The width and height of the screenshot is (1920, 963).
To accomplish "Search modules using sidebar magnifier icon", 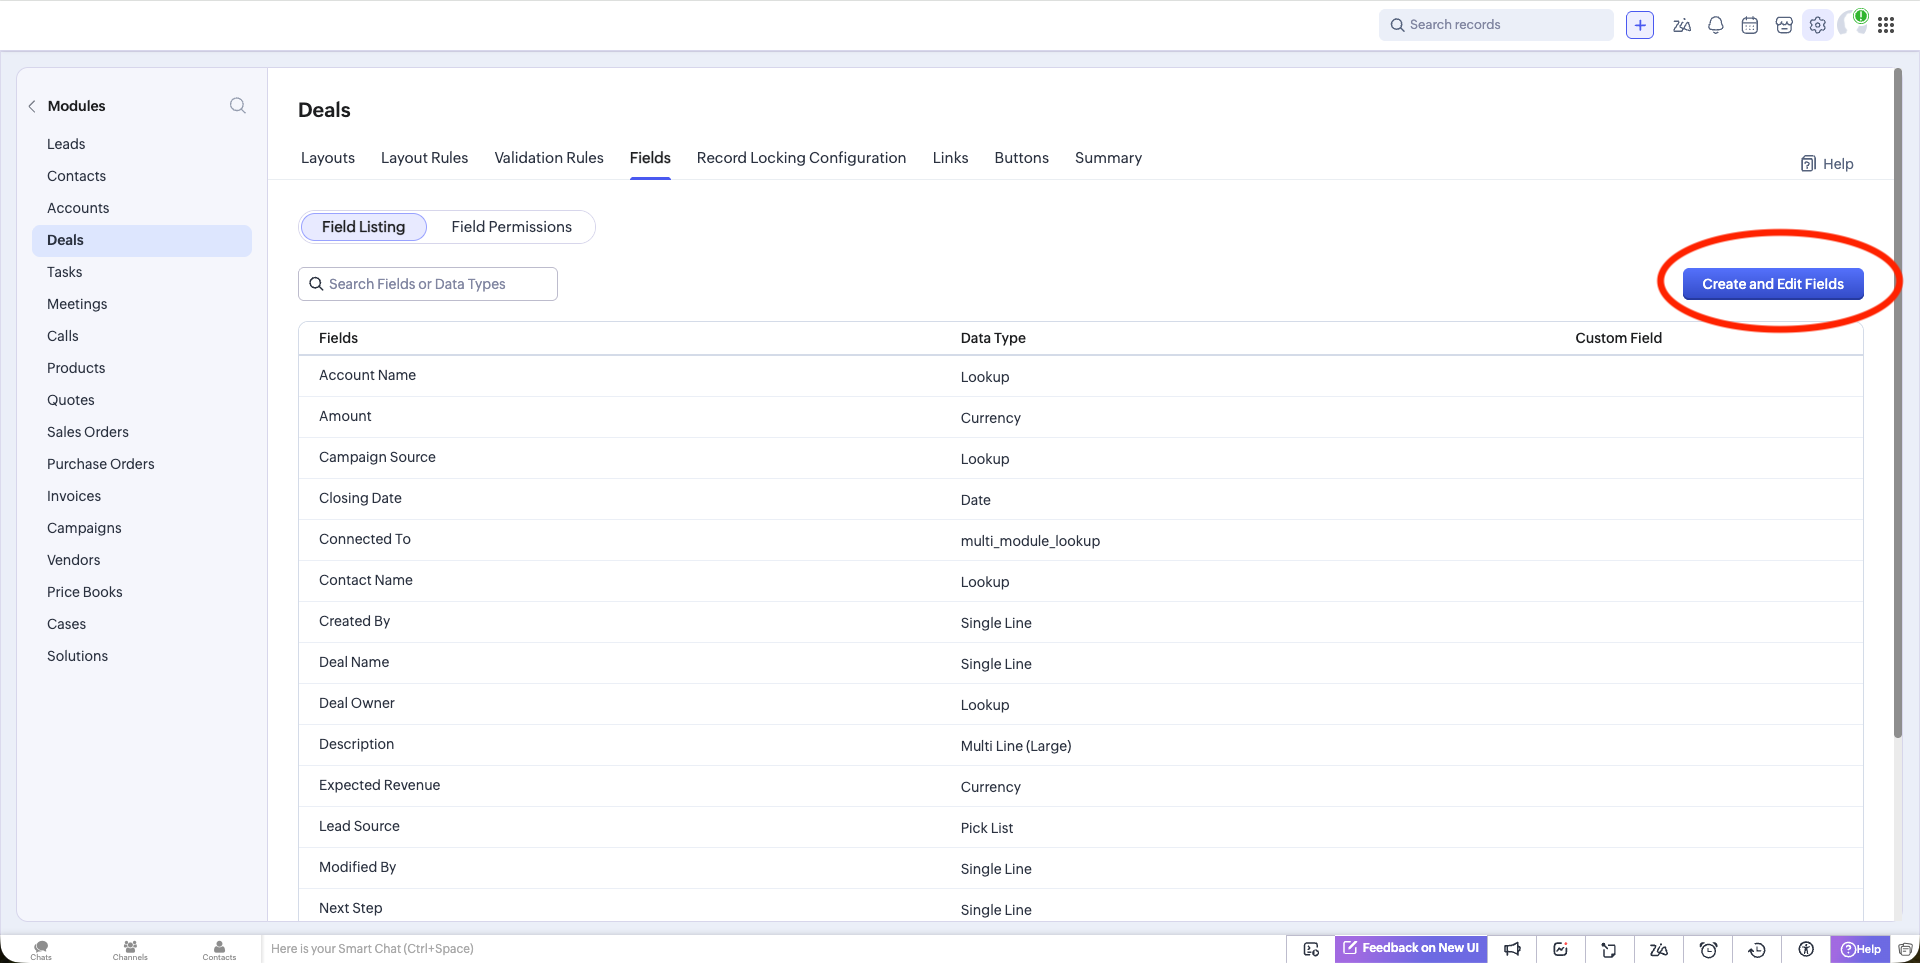I will [x=237, y=106].
